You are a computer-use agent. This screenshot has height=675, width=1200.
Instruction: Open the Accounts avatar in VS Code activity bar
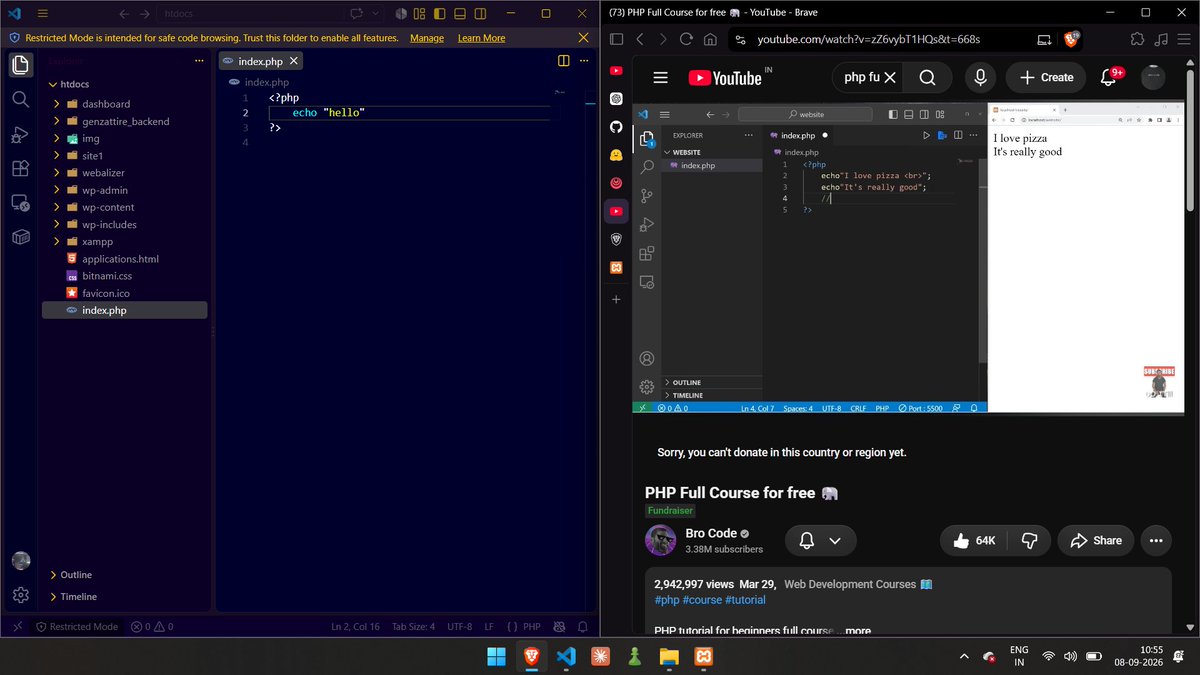[21, 561]
